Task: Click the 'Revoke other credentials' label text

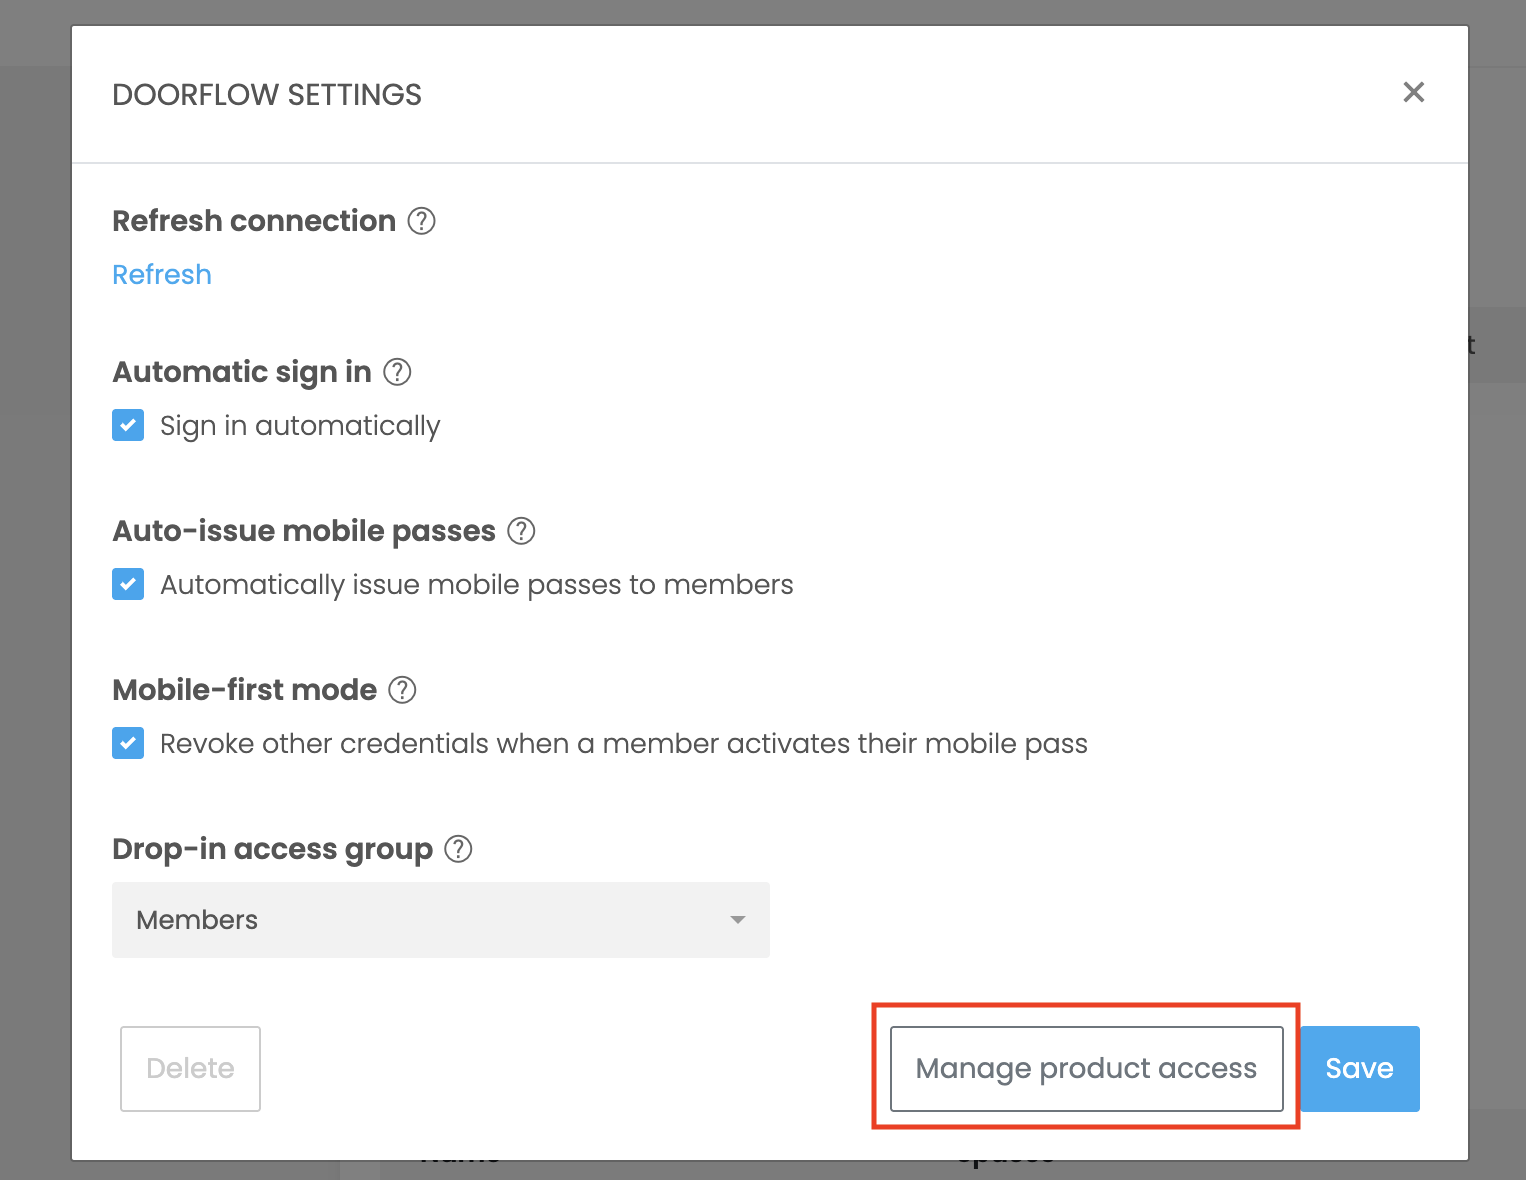Action: pos(623,744)
